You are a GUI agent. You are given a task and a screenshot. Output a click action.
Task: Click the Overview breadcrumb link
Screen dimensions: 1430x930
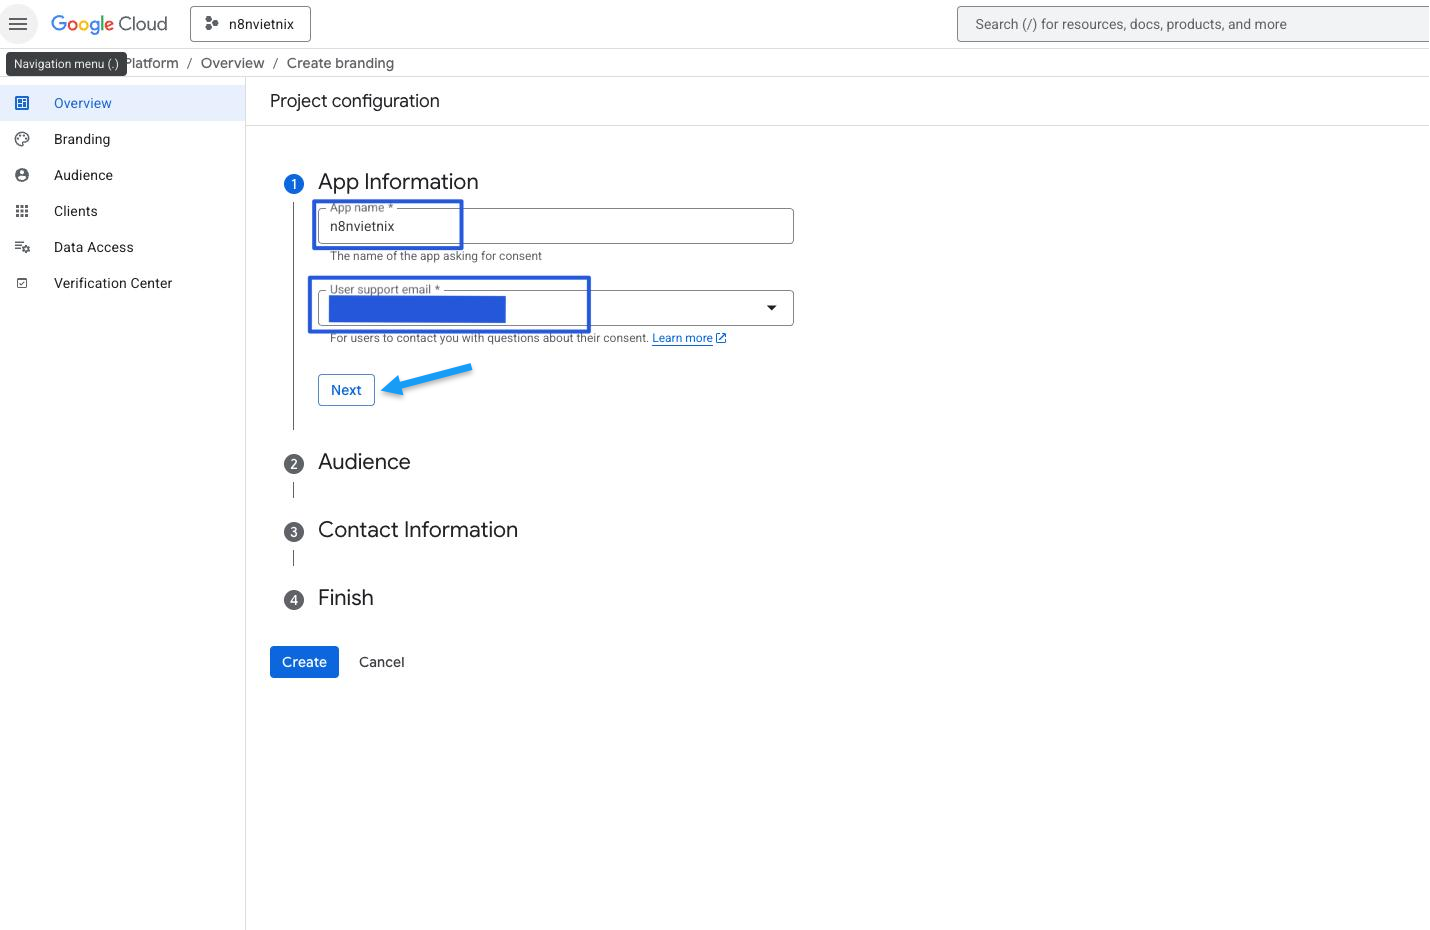[232, 63]
